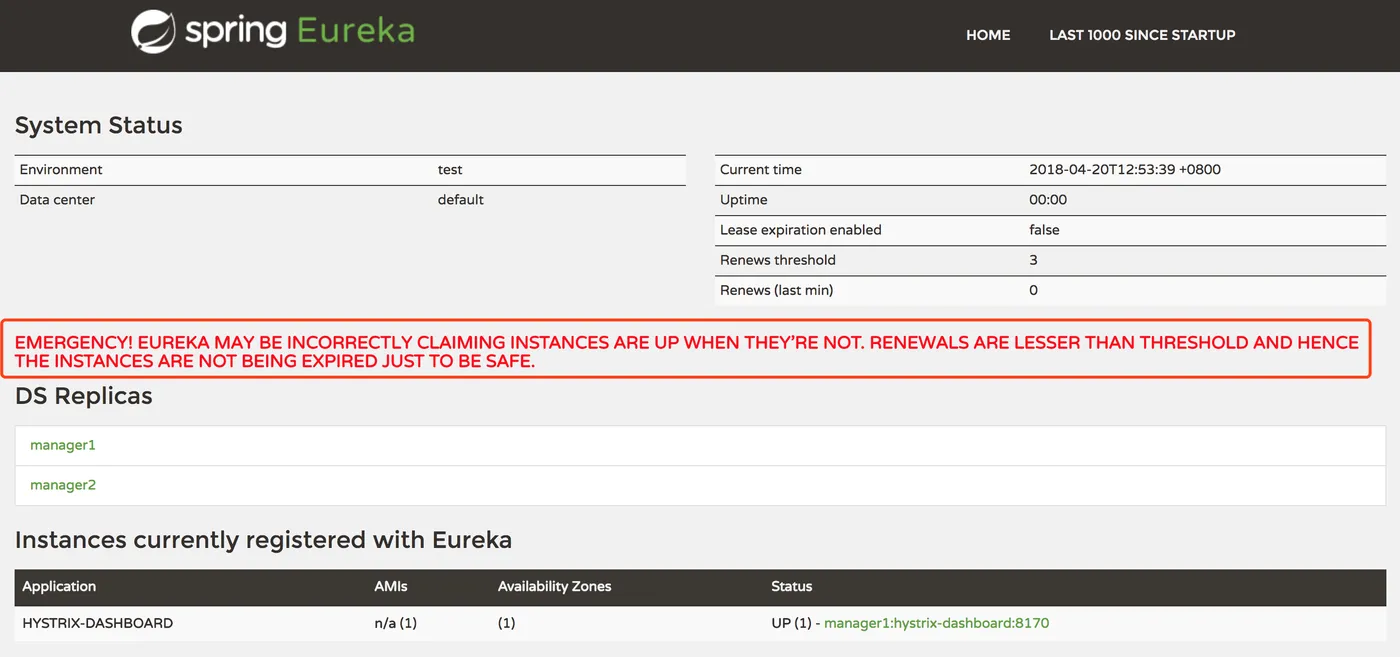Click the Lease expiration enabled label
Image resolution: width=1400 pixels, height=657 pixels.
(x=801, y=230)
